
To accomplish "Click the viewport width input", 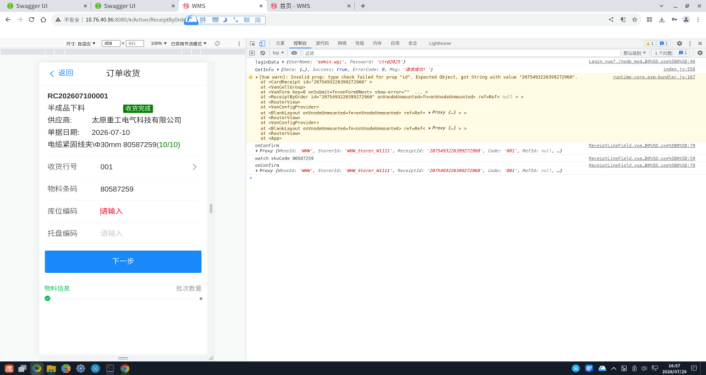I will coord(110,43).
